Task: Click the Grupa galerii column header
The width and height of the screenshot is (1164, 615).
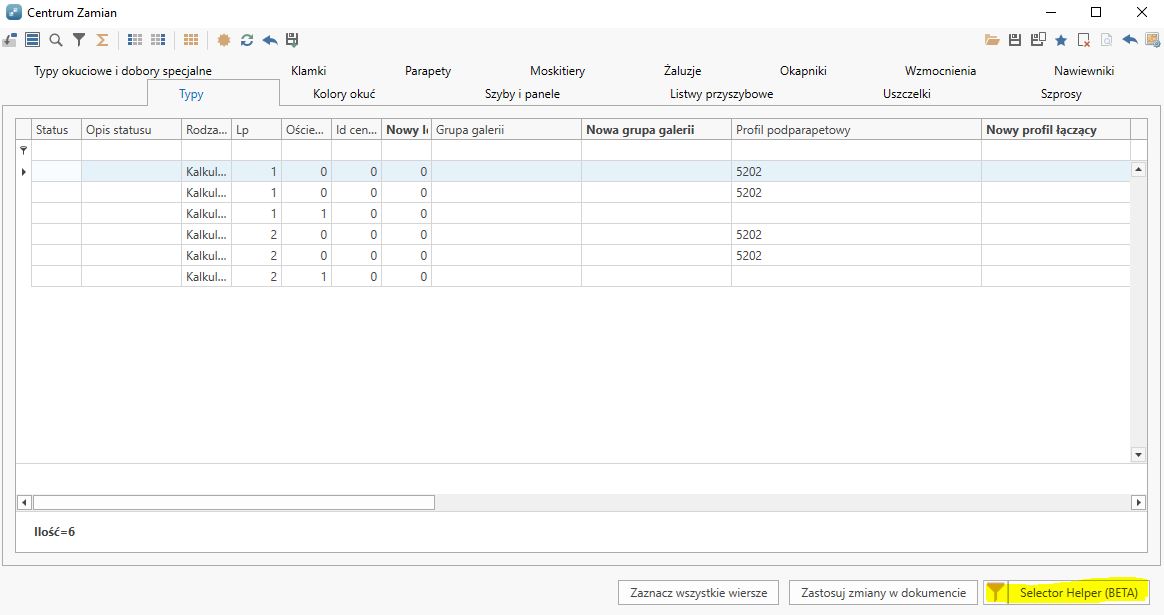Action: [x=506, y=129]
